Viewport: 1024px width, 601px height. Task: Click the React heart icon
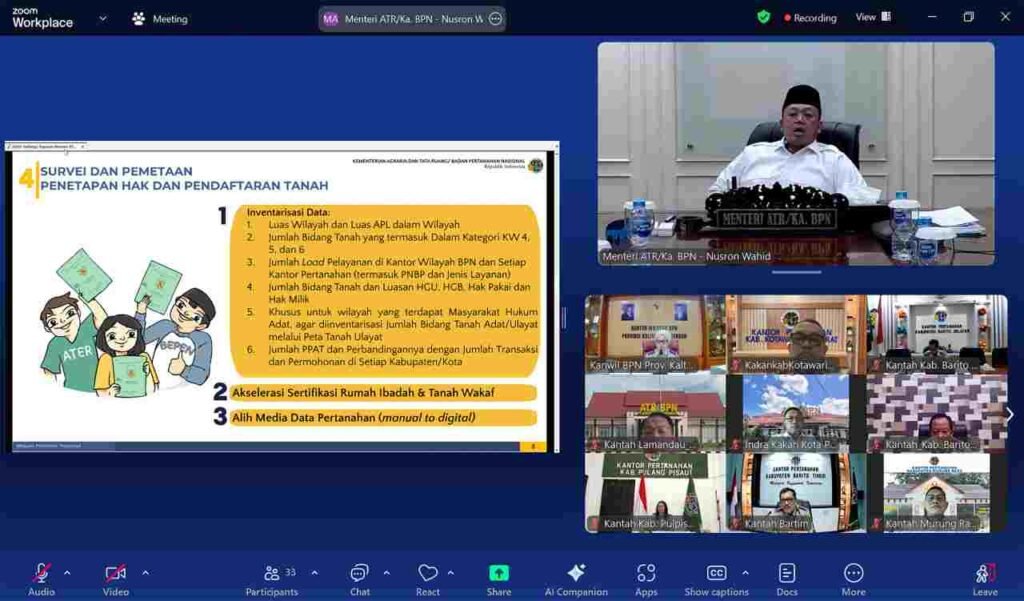(x=428, y=578)
